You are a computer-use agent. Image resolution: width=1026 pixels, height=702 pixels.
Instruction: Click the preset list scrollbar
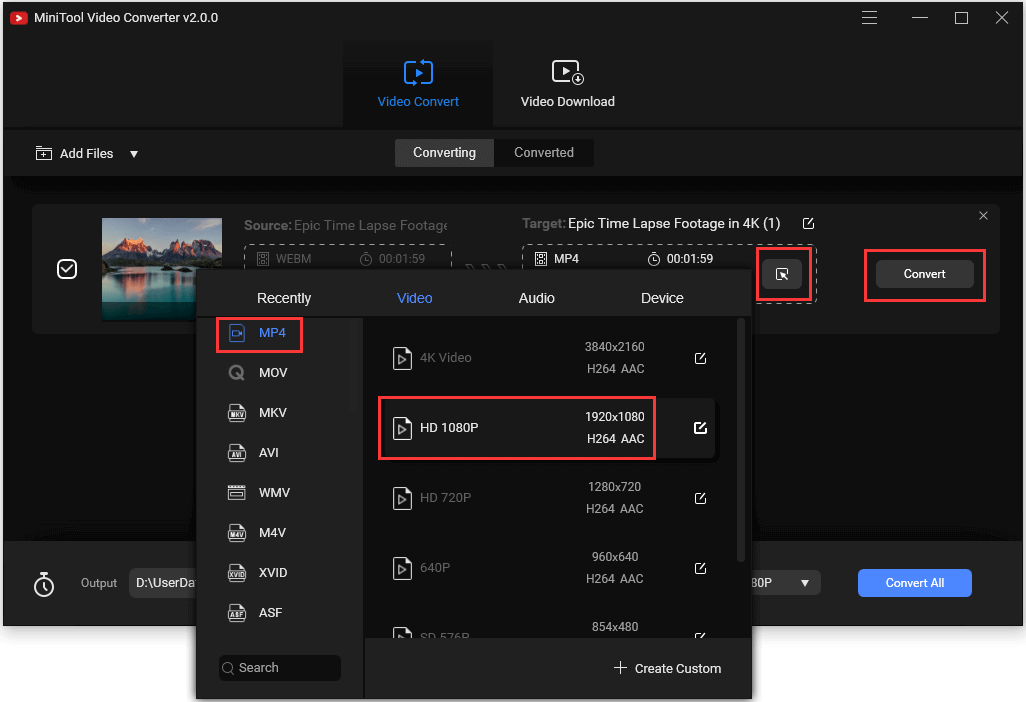741,440
